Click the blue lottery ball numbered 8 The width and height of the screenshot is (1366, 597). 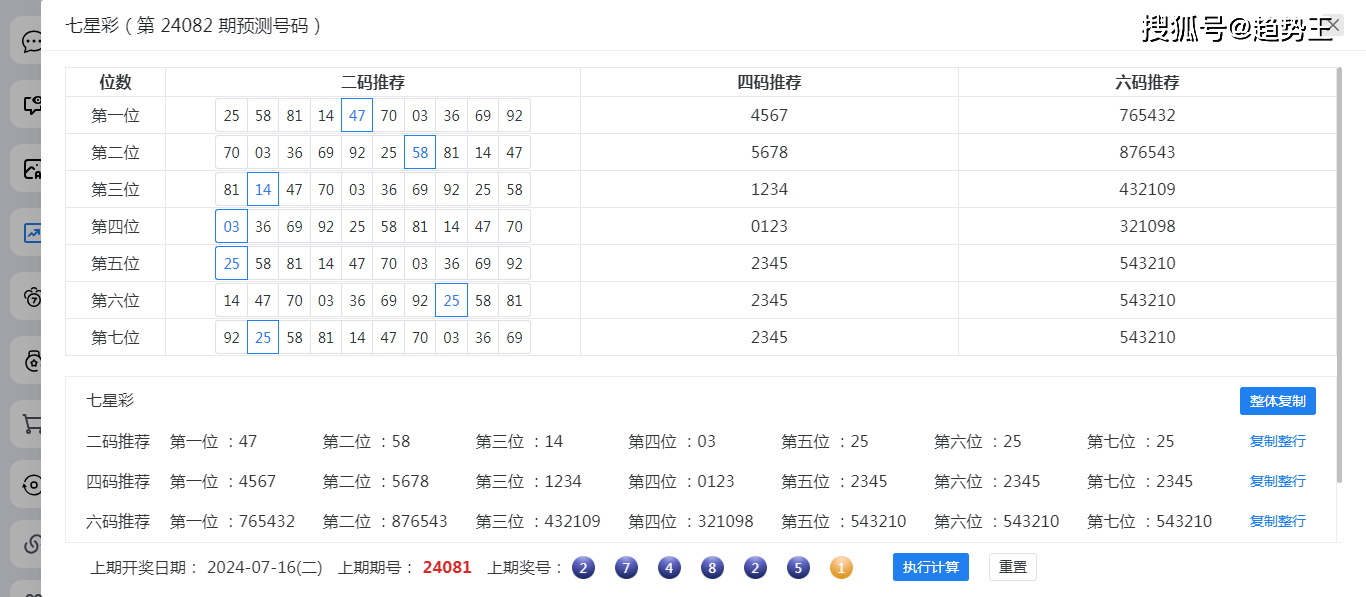click(x=712, y=568)
